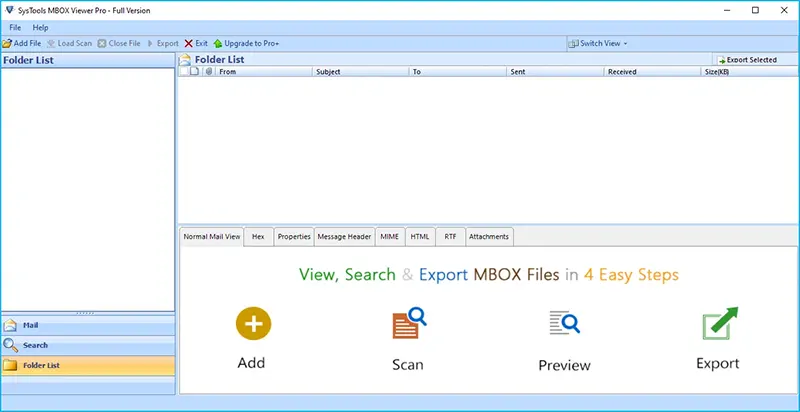Click the Scan document magnifier icon
800x412 pixels.
[409, 323]
